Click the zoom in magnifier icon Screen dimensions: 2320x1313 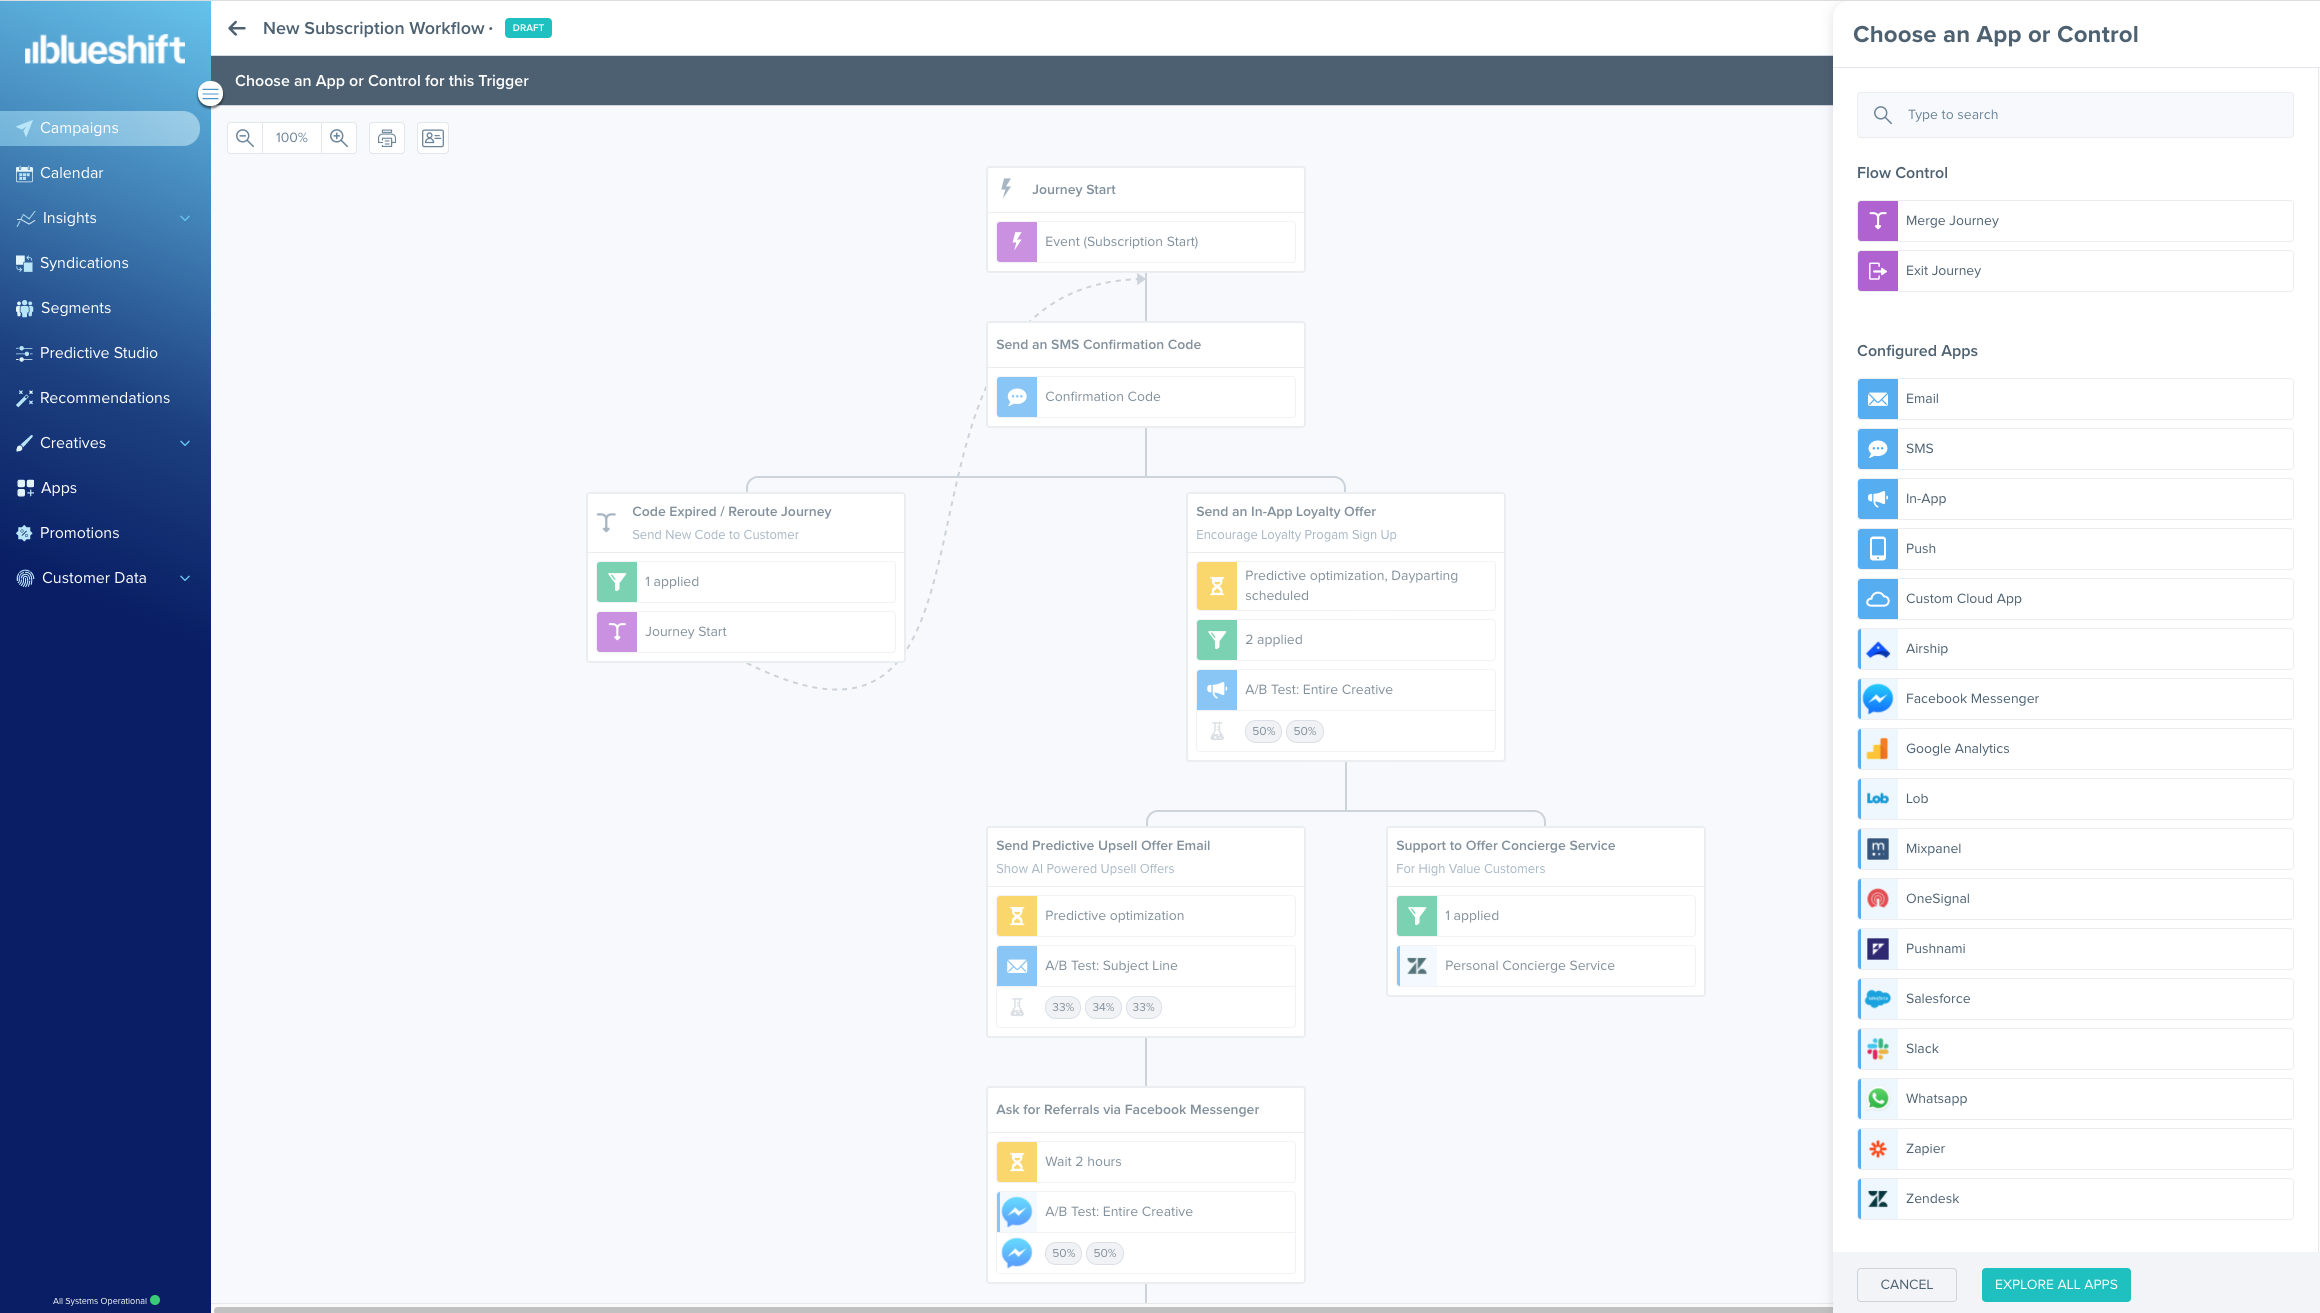[339, 138]
